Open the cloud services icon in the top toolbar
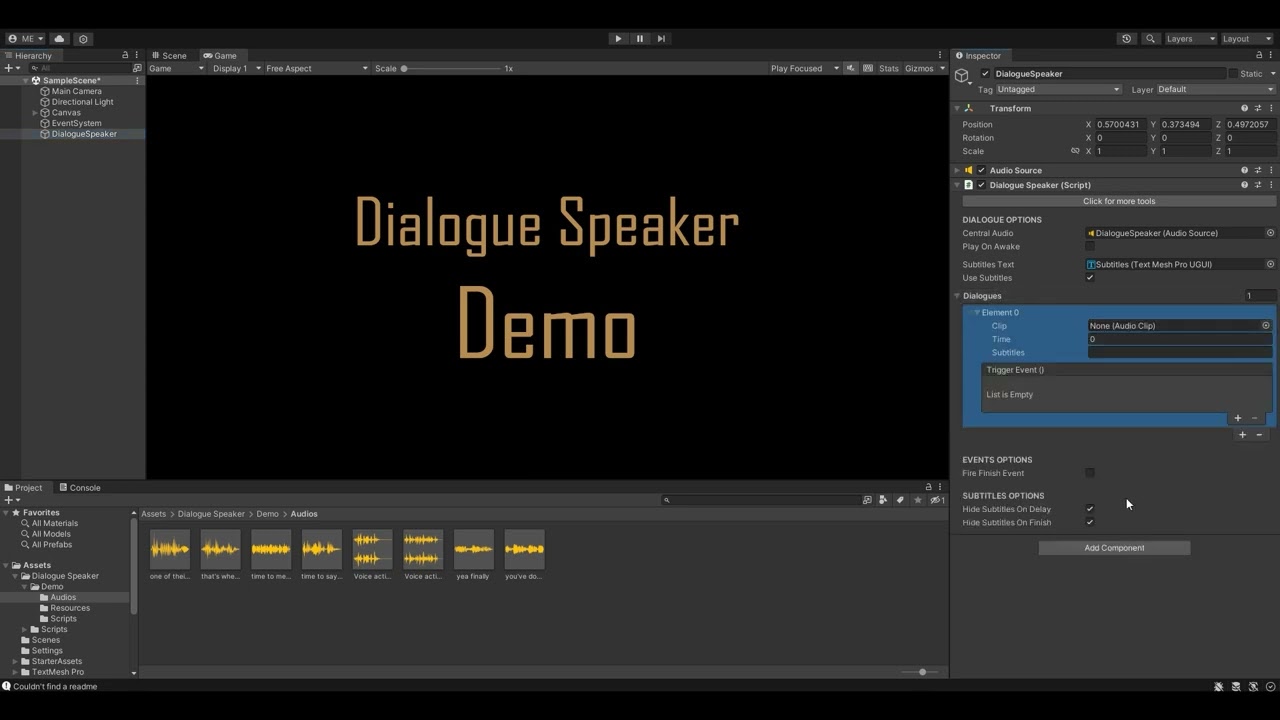The height and width of the screenshot is (720, 1280). coord(59,39)
